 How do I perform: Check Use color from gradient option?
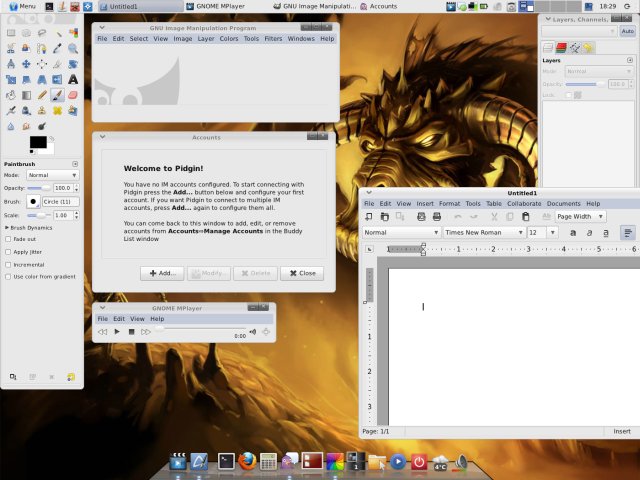8,276
